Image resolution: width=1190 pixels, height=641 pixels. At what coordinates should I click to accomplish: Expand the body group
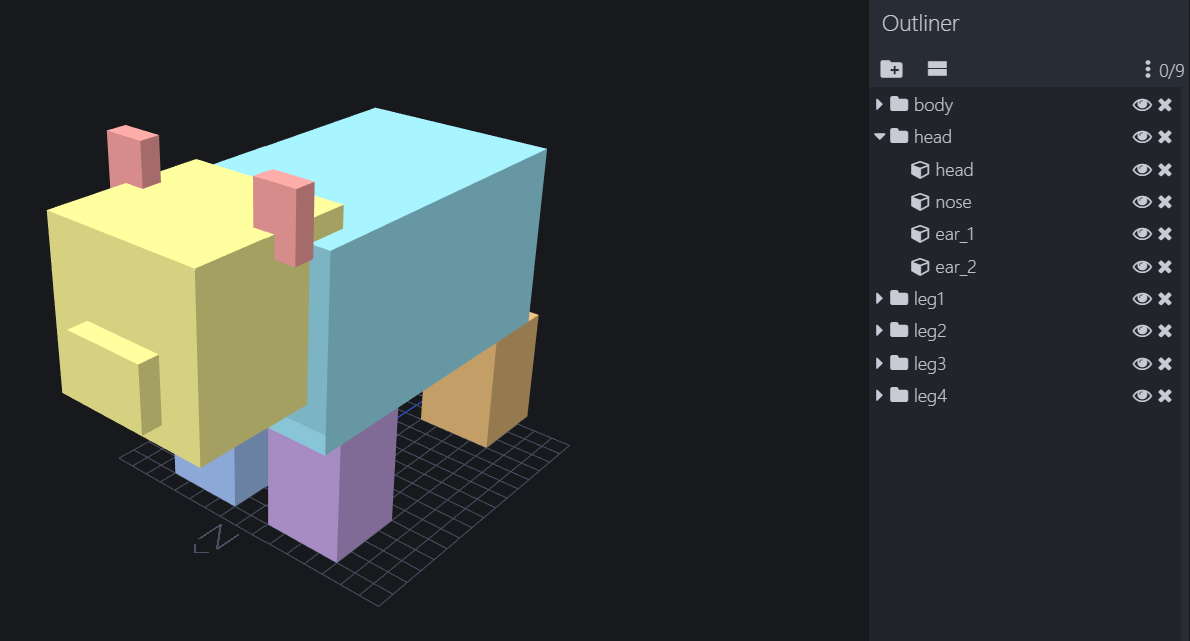coord(880,104)
